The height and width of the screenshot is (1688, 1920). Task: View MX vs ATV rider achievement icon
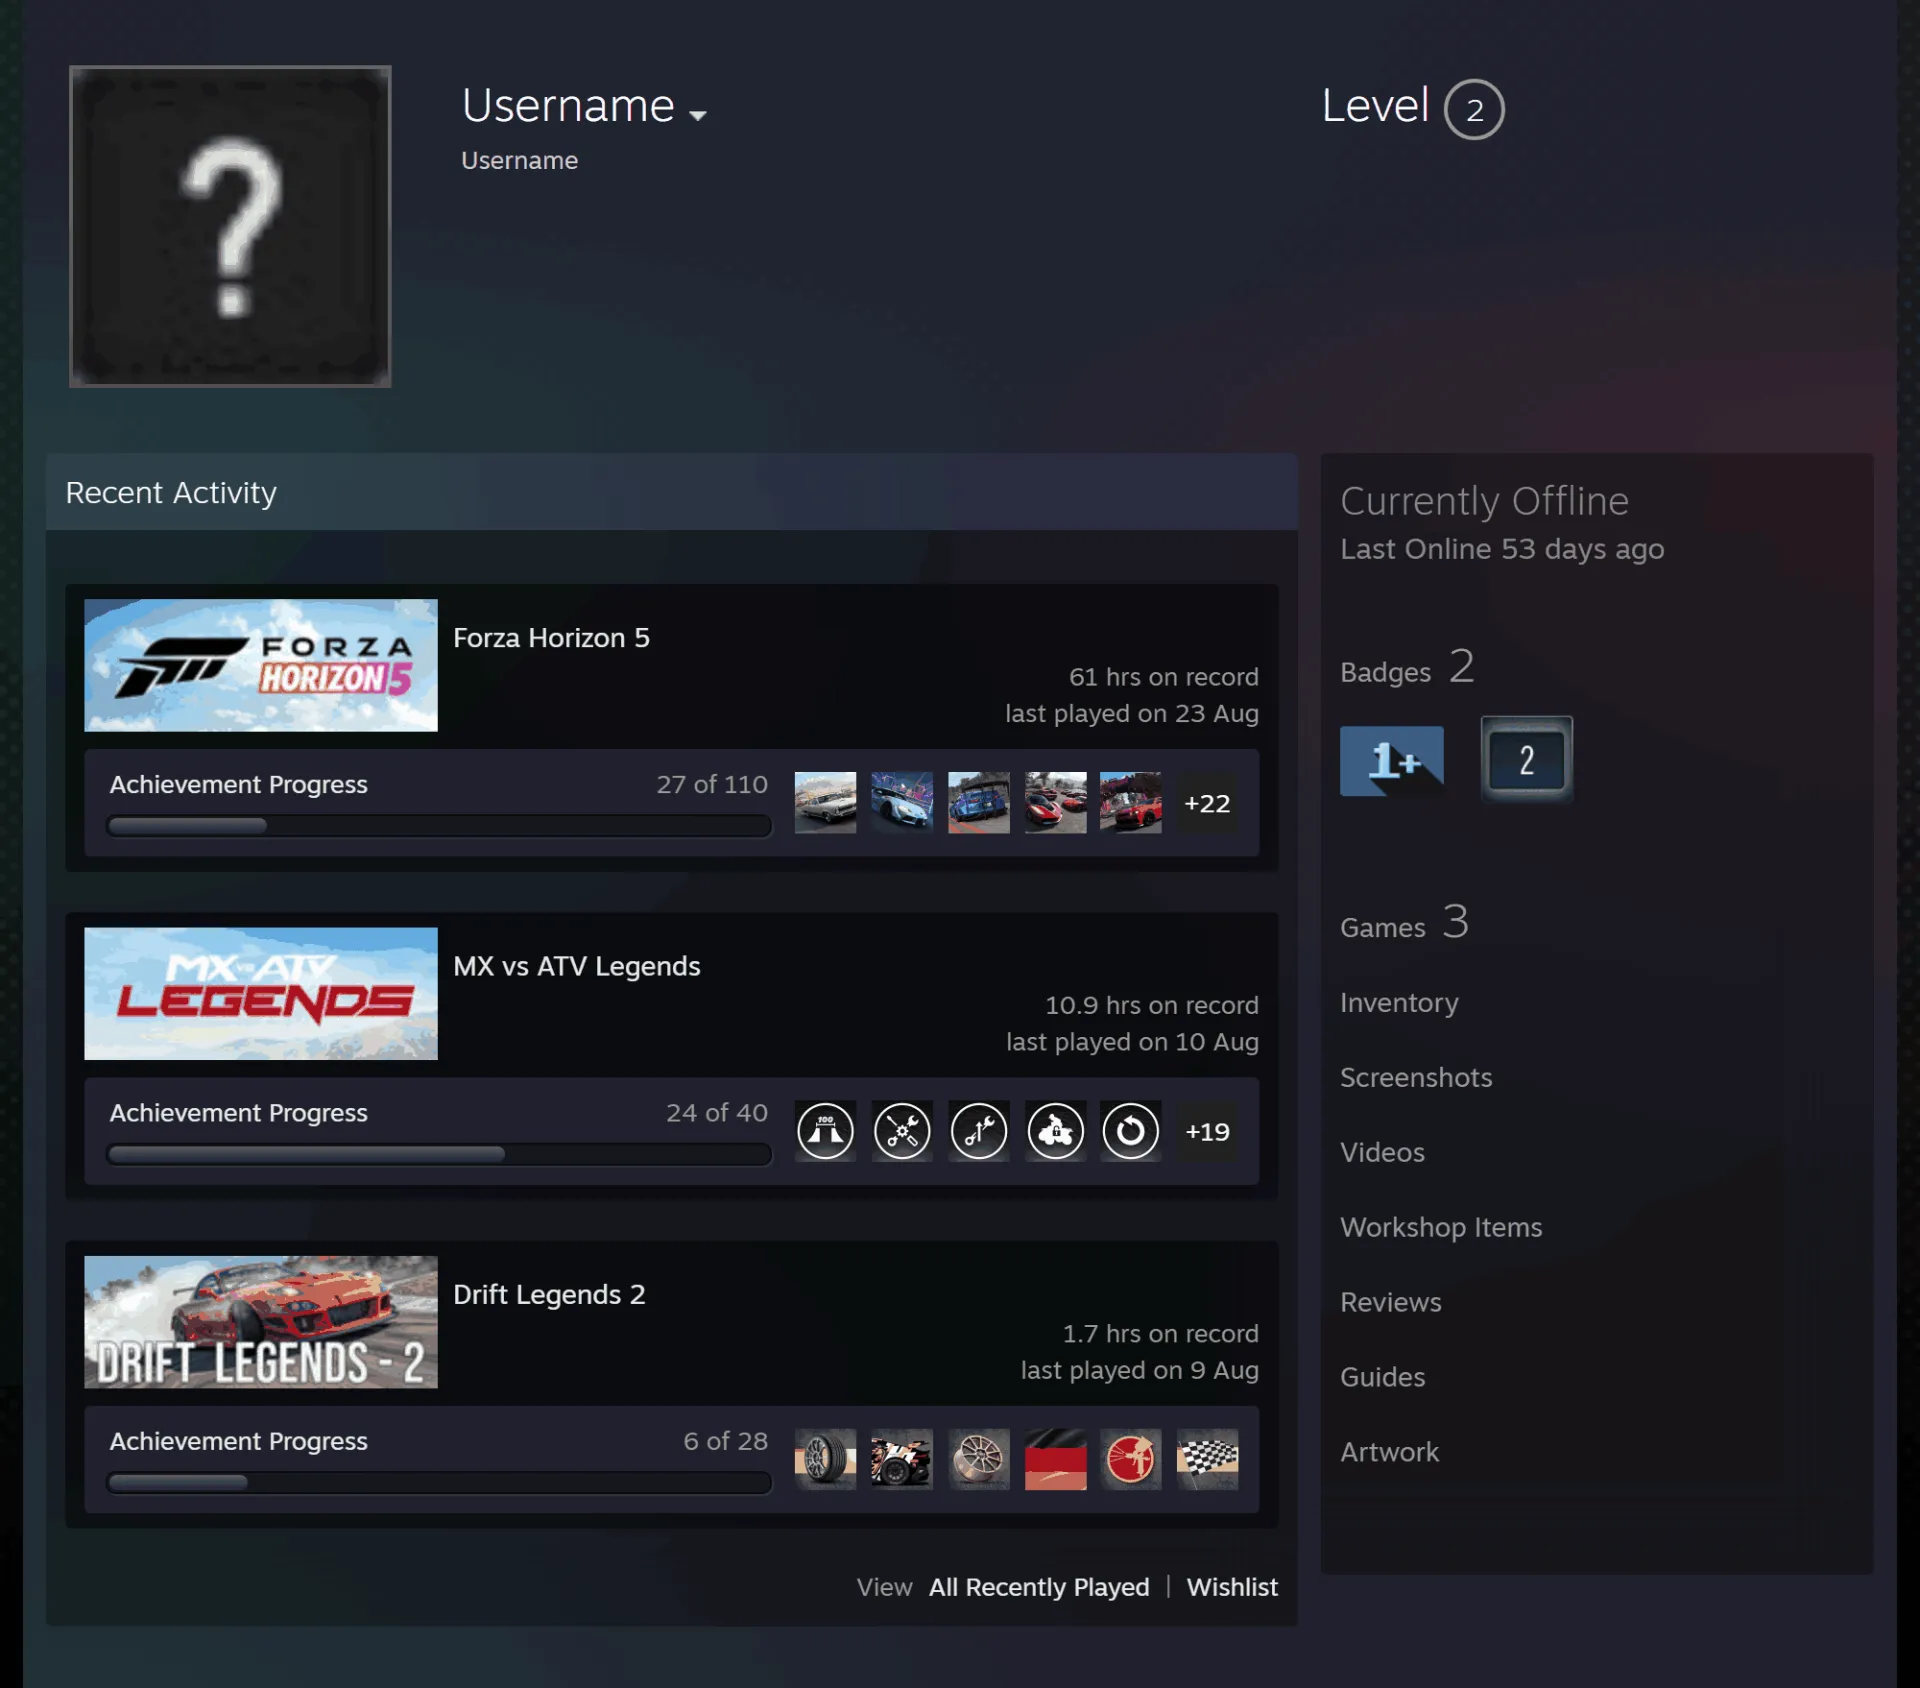[1055, 1131]
